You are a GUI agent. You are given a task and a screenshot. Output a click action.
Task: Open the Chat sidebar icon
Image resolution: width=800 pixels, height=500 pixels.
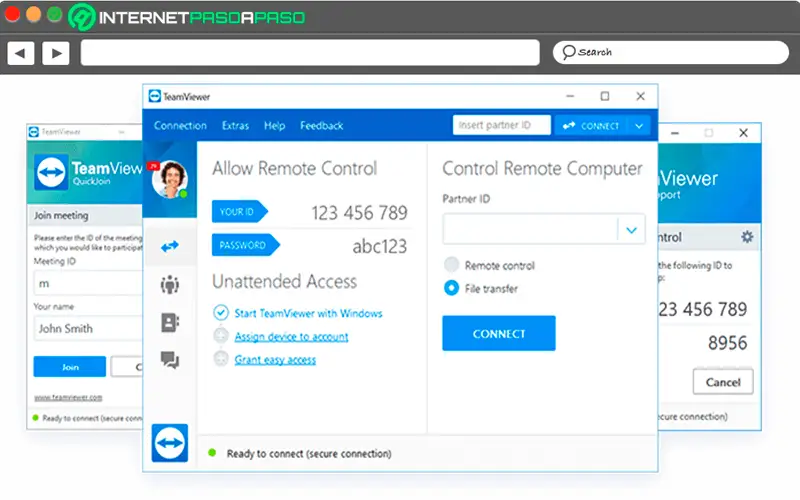[169, 361]
